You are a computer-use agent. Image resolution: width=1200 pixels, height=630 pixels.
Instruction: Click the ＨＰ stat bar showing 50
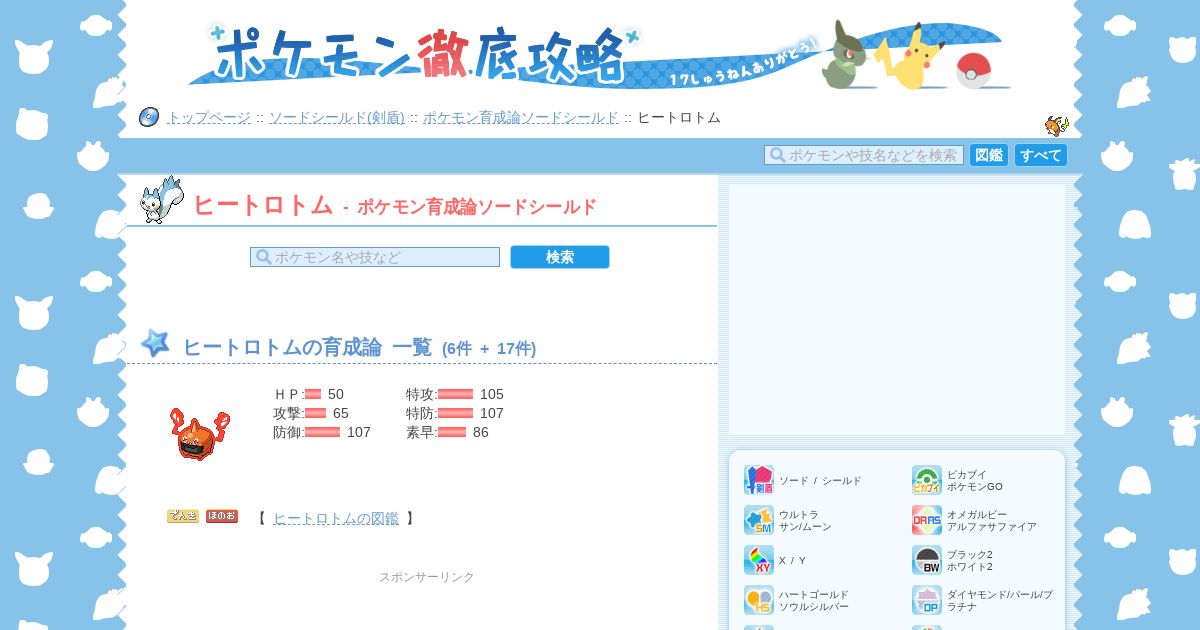tap(313, 394)
